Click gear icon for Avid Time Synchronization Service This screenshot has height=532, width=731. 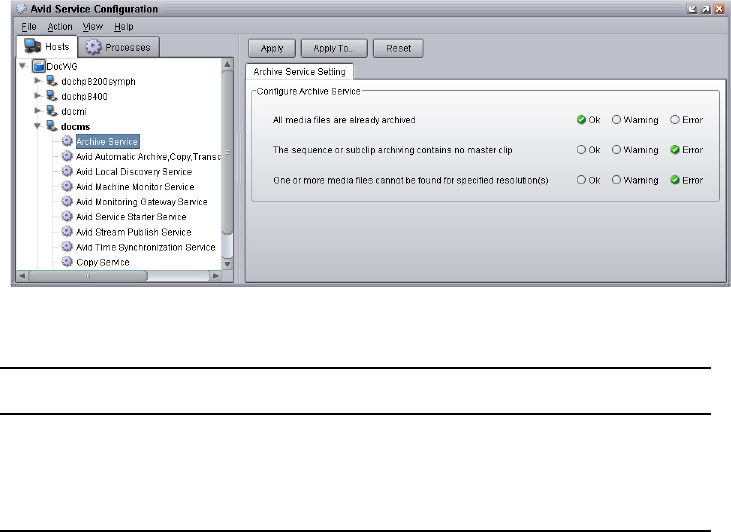[67, 246]
